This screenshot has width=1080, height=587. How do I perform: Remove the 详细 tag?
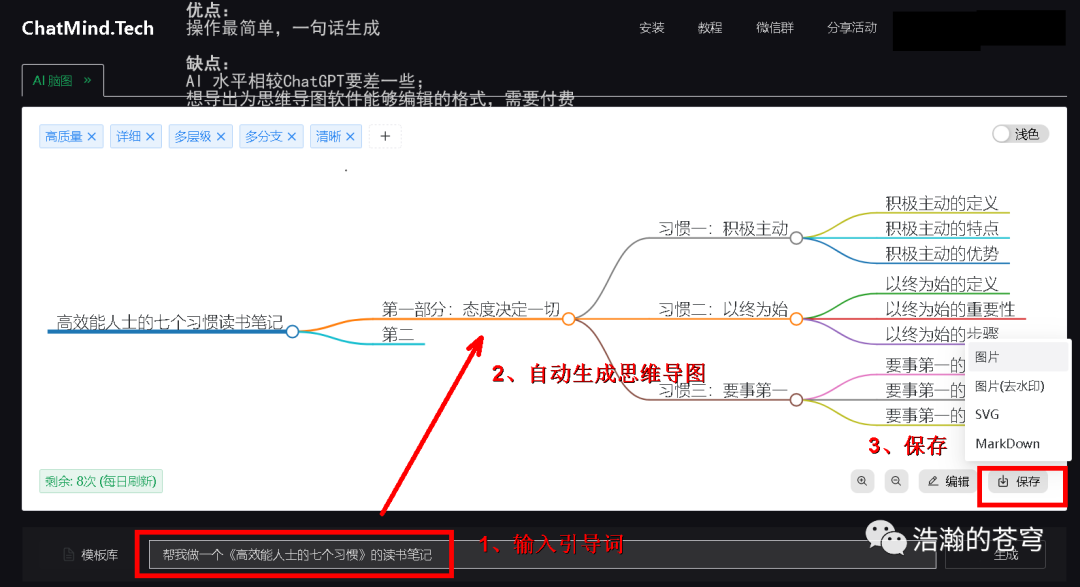[x=150, y=136]
